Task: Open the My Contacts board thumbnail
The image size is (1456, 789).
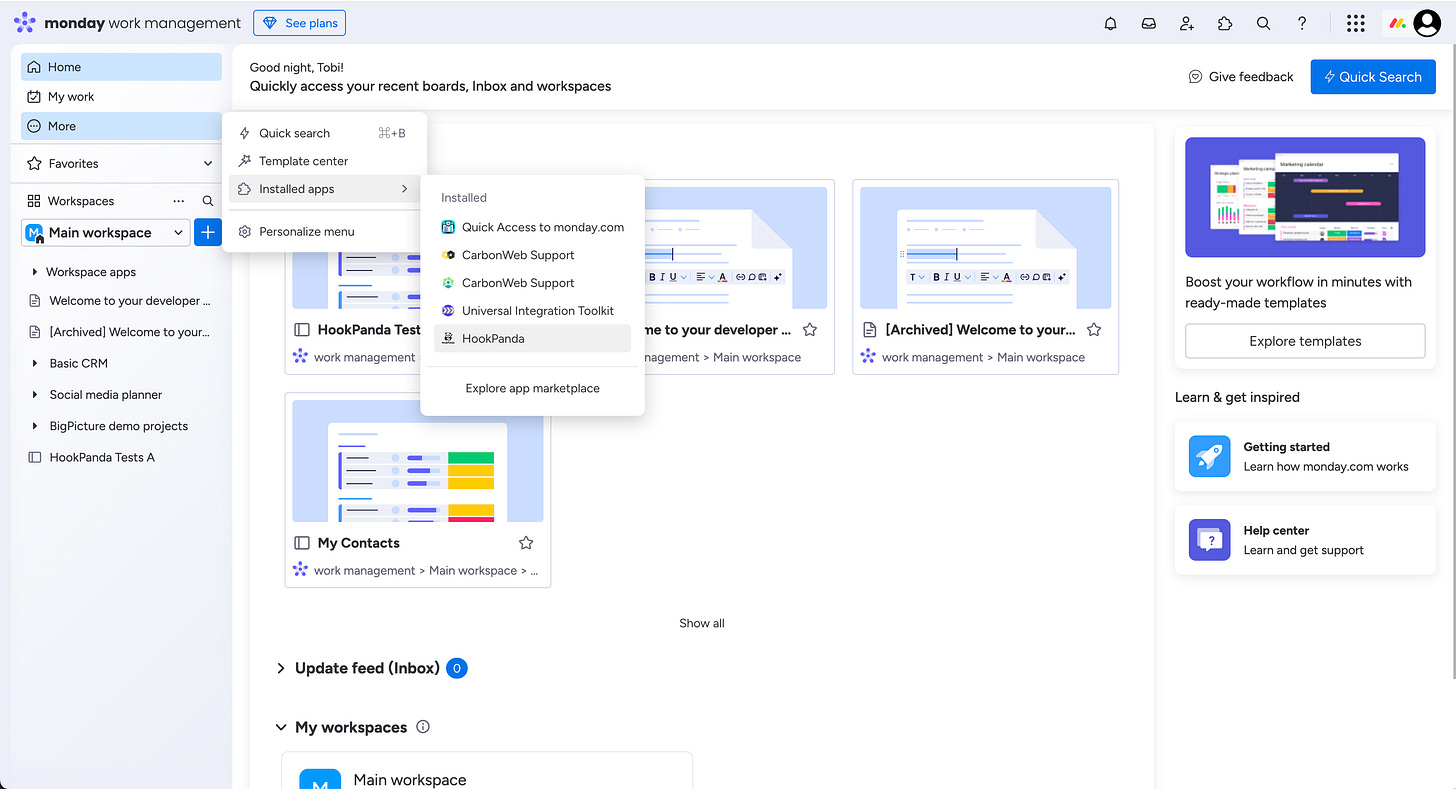Action: click(418, 461)
